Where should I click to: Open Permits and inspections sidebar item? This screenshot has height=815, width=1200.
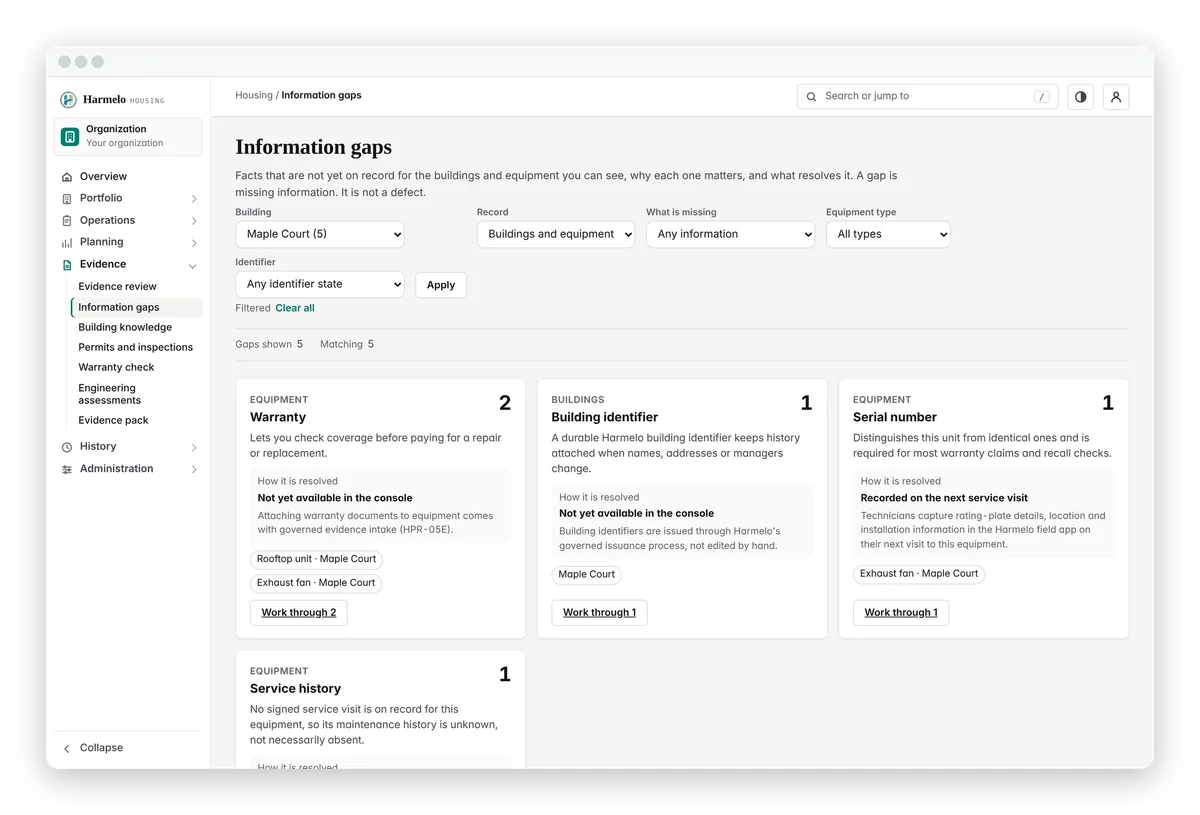tap(136, 347)
